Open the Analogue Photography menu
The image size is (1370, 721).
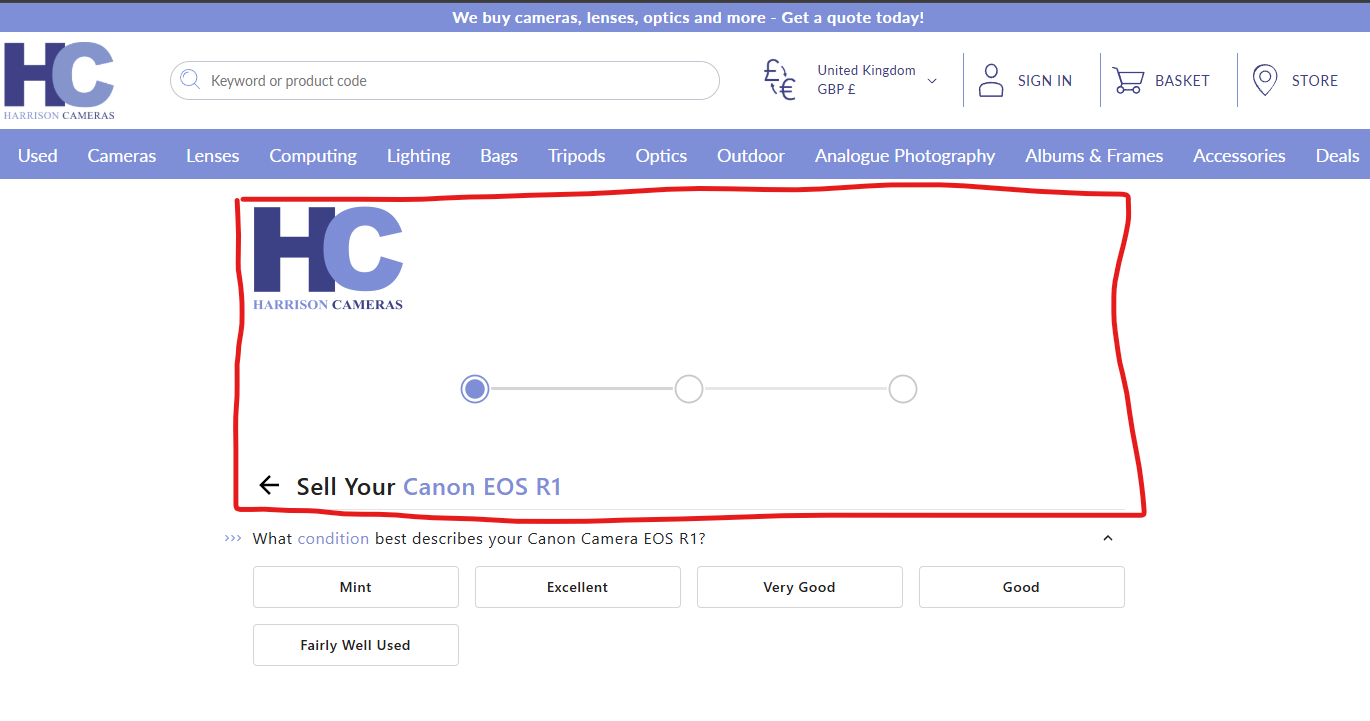pos(905,155)
